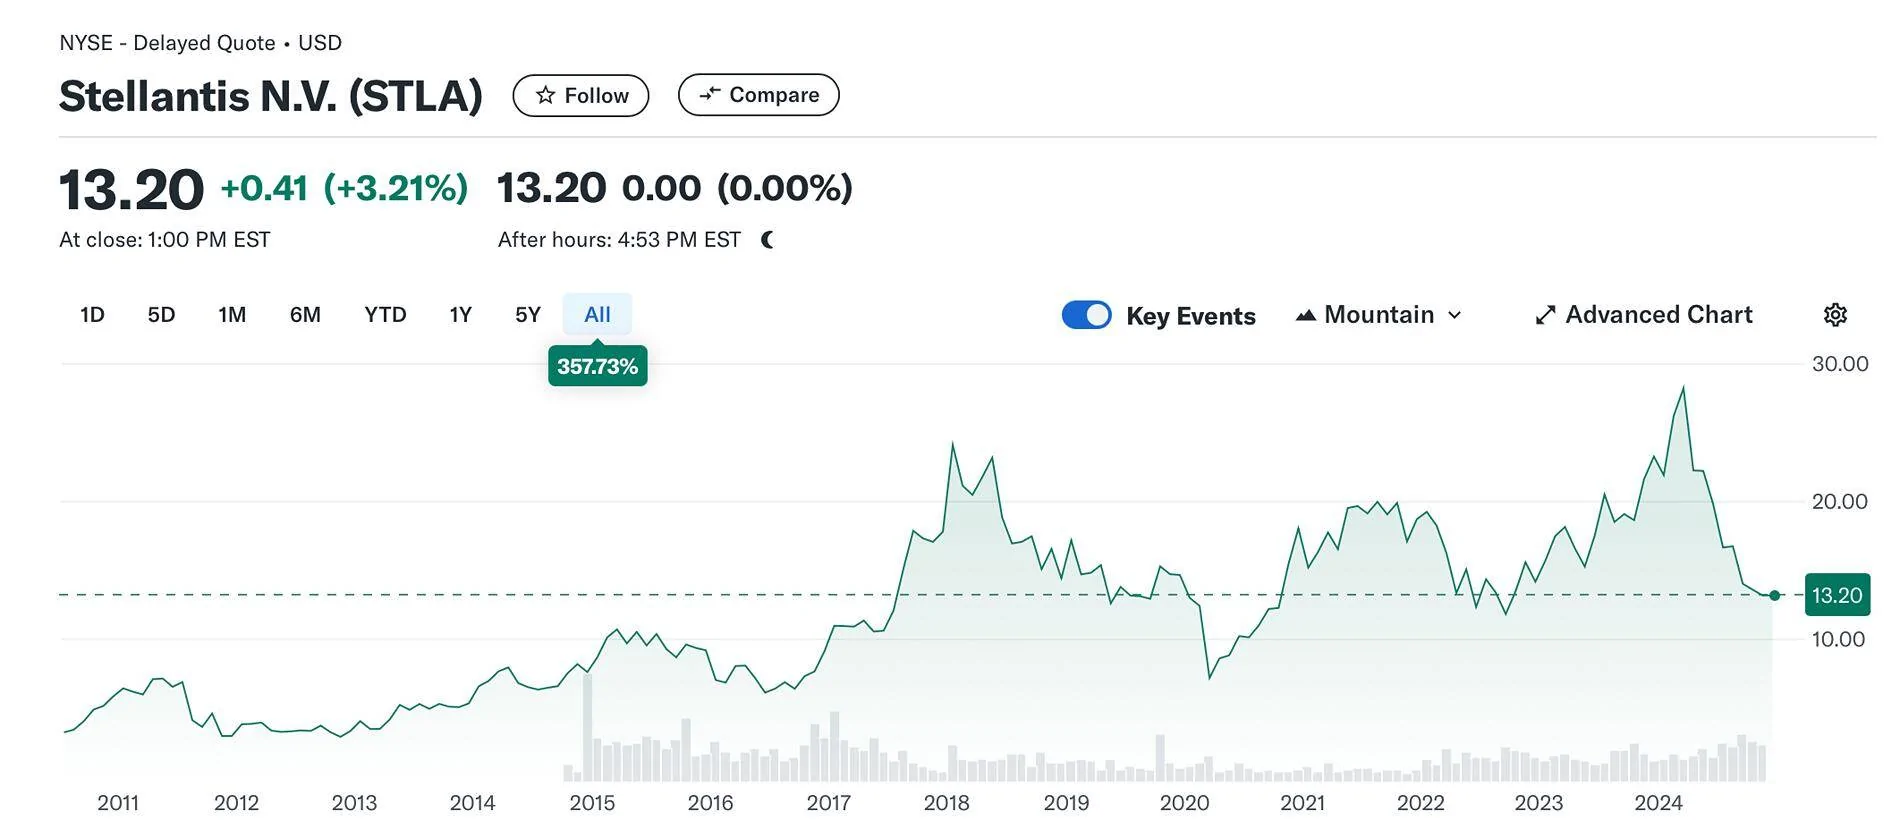Open chart settings gear icon
The image size is (1900, 837).
tap(1835, 315)
